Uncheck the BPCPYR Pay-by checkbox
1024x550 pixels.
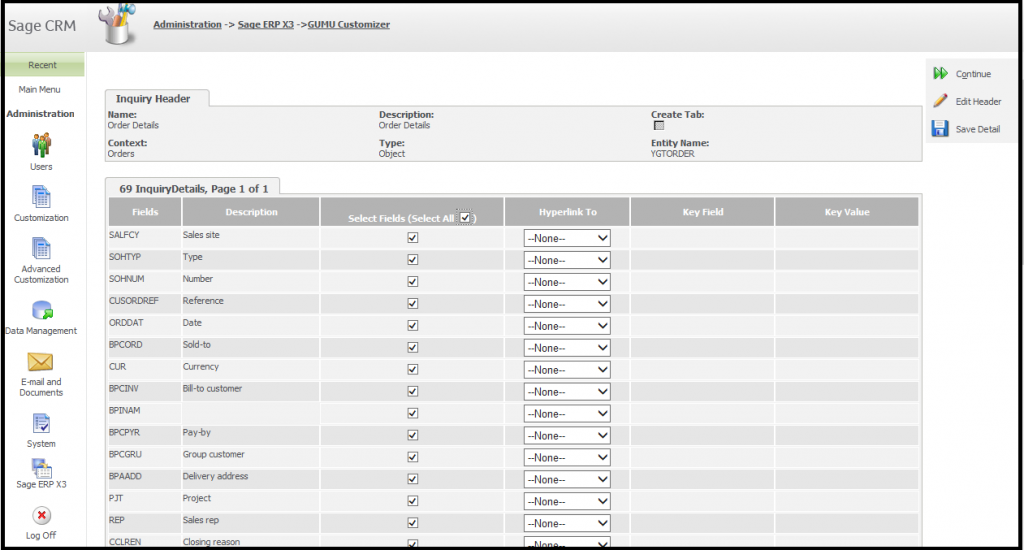413,435
